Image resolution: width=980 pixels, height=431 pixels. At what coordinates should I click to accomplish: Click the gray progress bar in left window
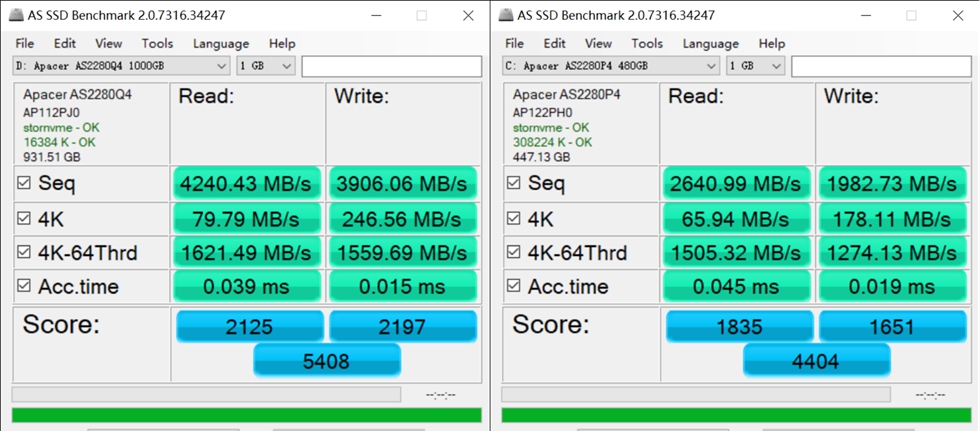pos(206,395)
